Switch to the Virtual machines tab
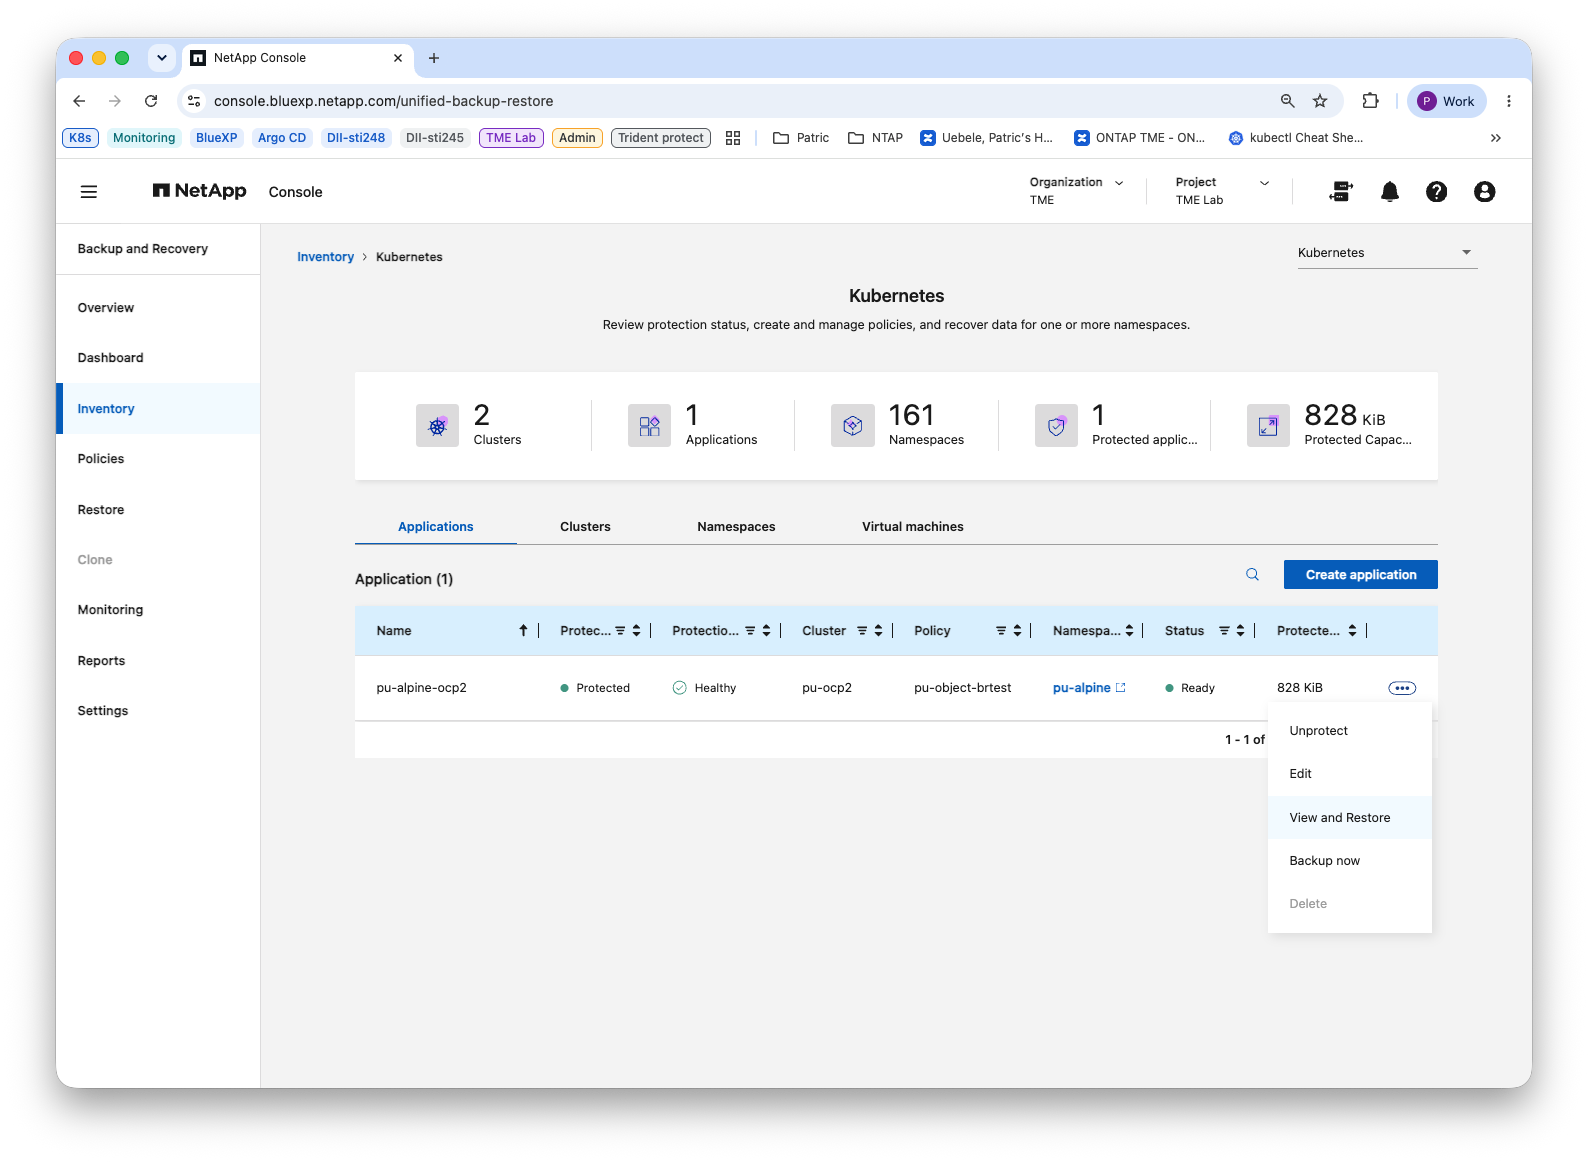The image size is (1588, 1162). pos(913,527)
